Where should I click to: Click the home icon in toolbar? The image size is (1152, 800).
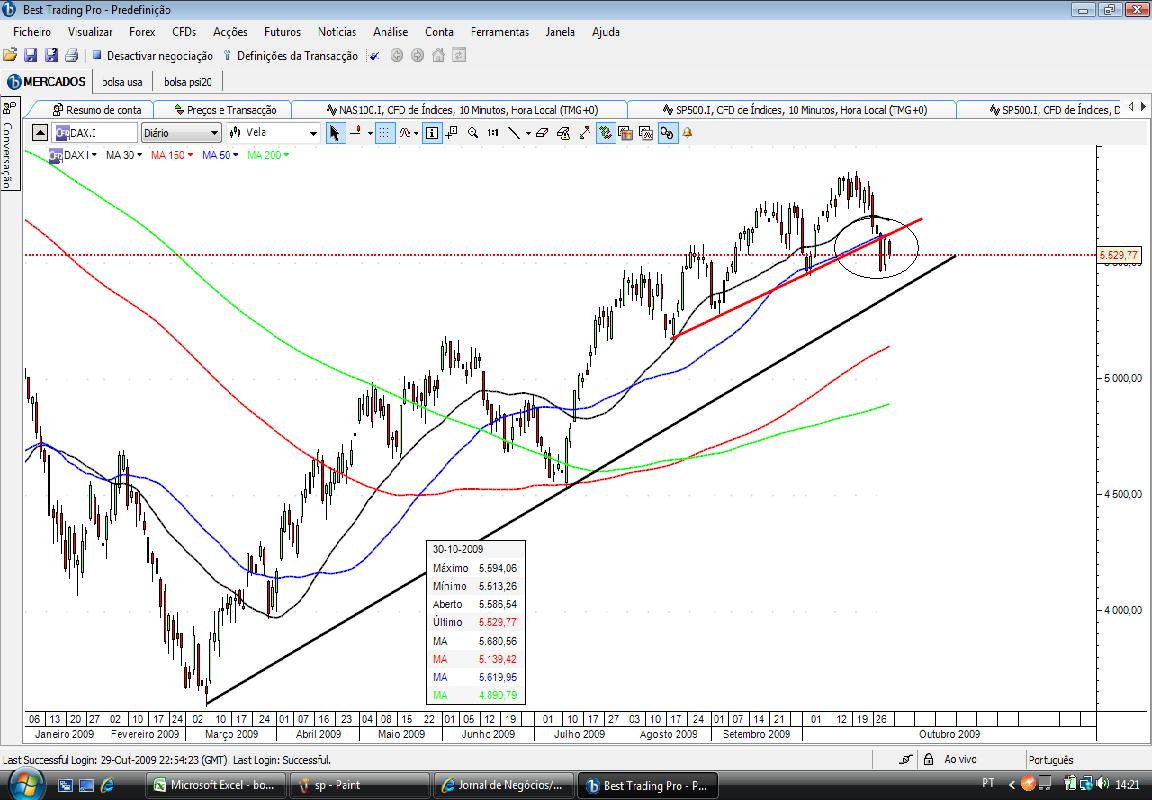pyautogui.click(x=439, y=55)
